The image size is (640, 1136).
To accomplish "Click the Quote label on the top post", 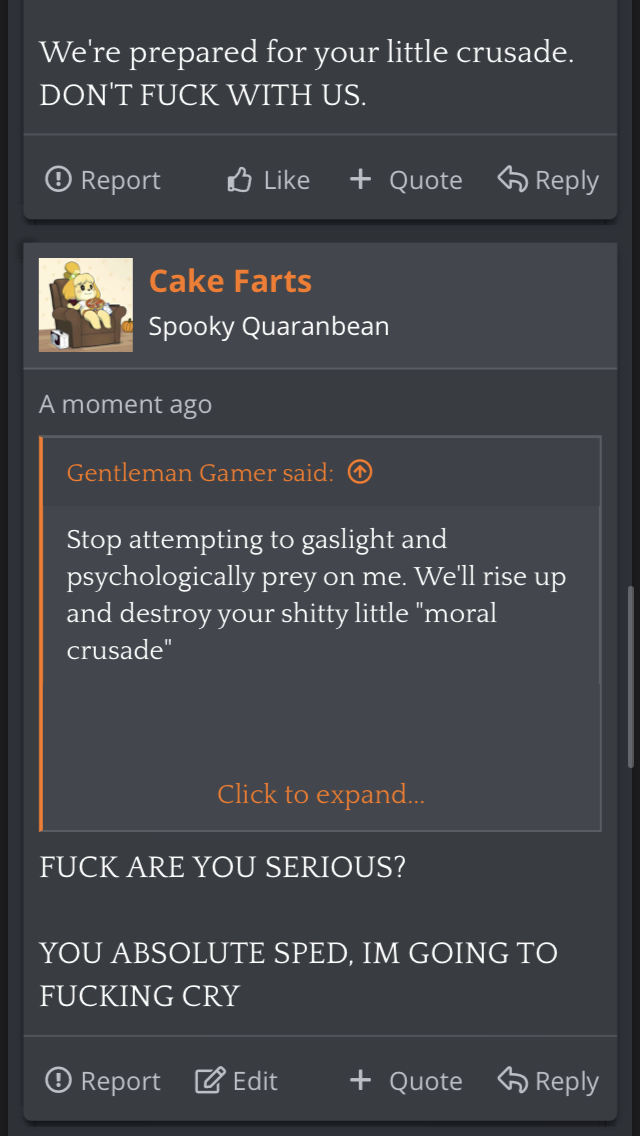I will (425, 180).
